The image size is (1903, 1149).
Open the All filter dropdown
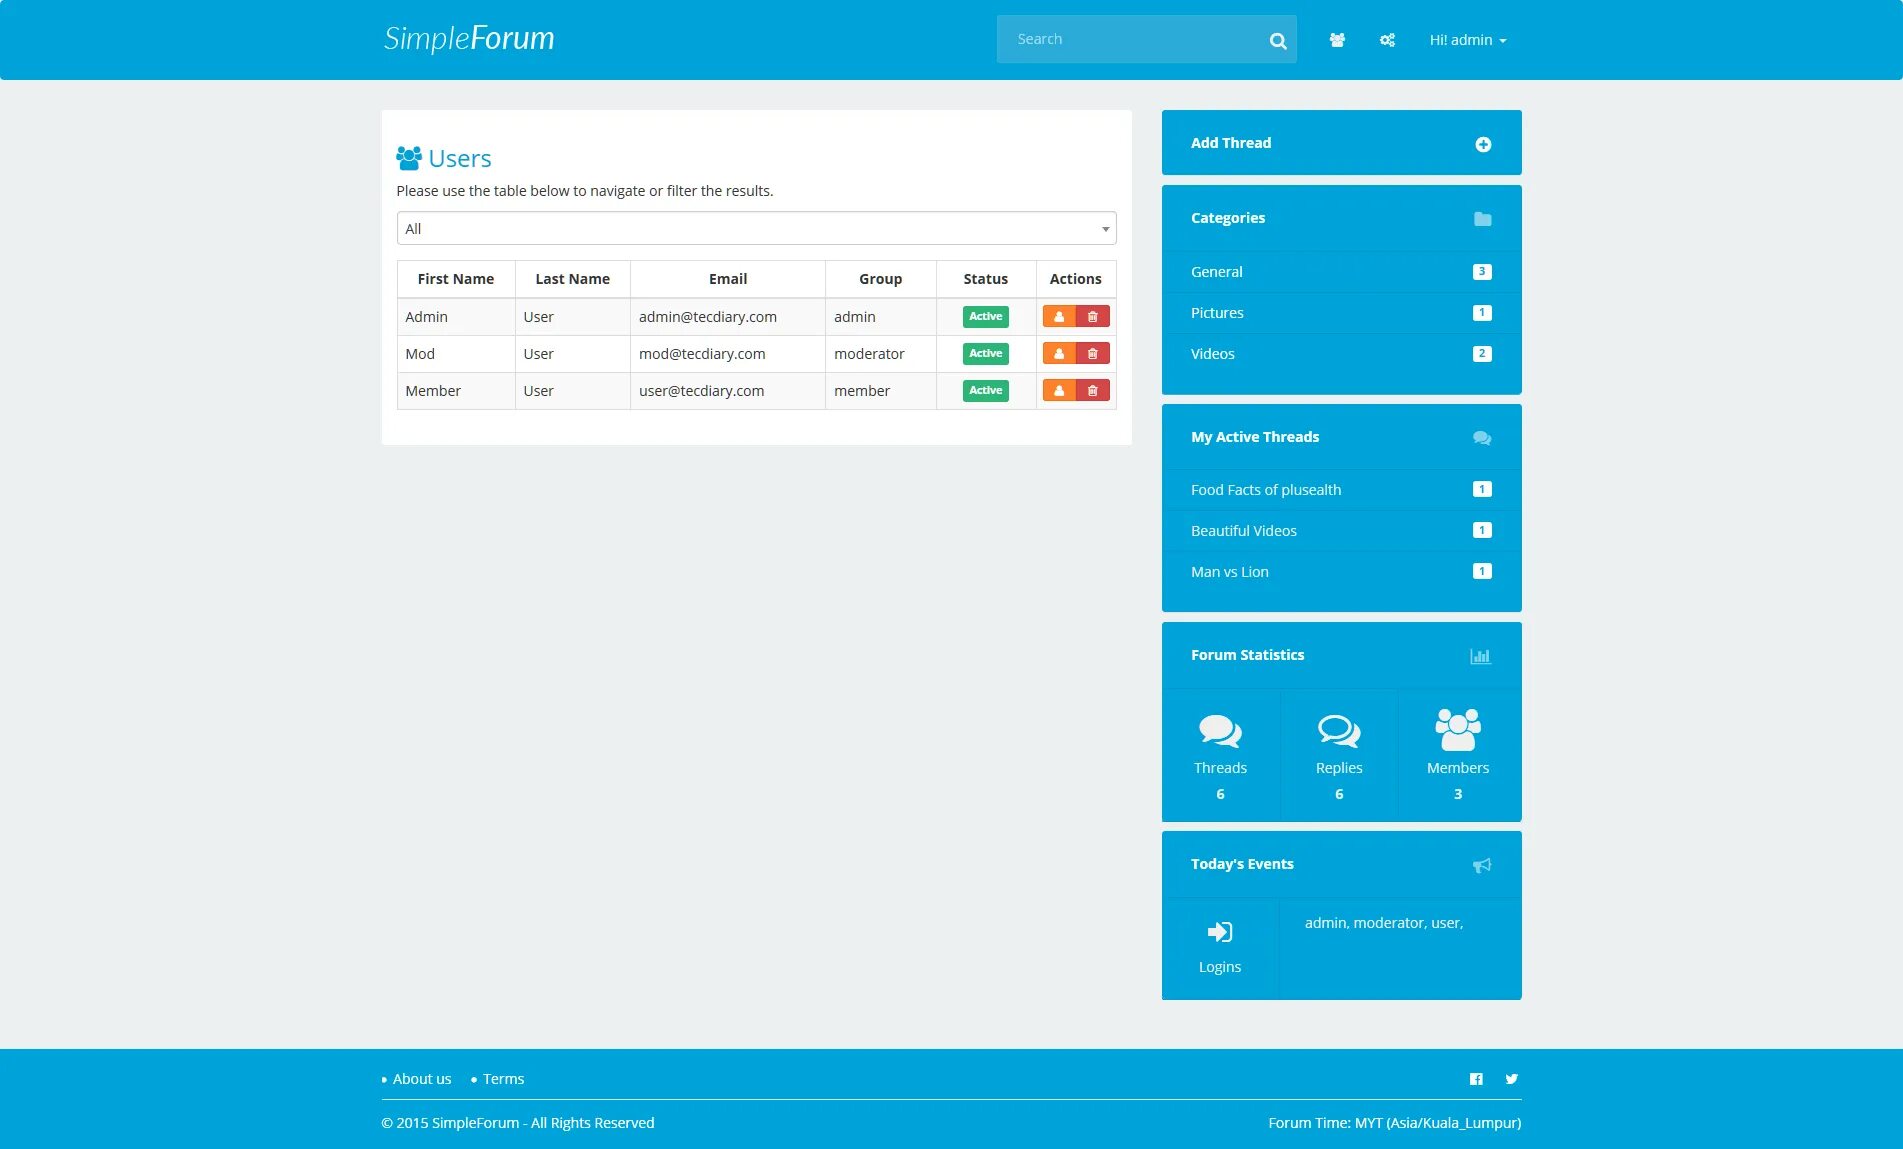tap(756, 228)
